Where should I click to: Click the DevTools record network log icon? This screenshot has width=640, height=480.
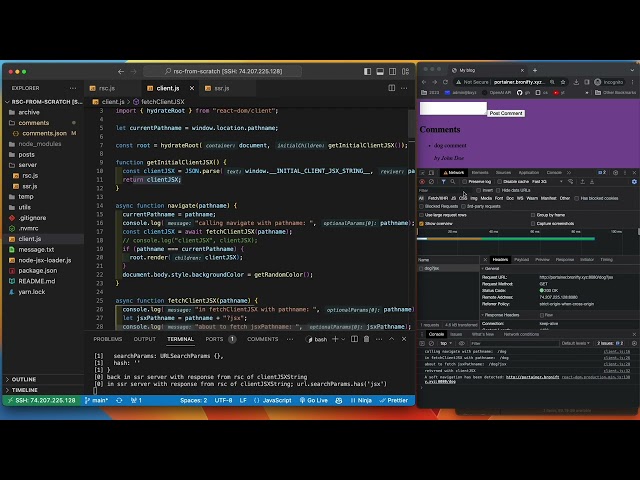pos(421,181)
